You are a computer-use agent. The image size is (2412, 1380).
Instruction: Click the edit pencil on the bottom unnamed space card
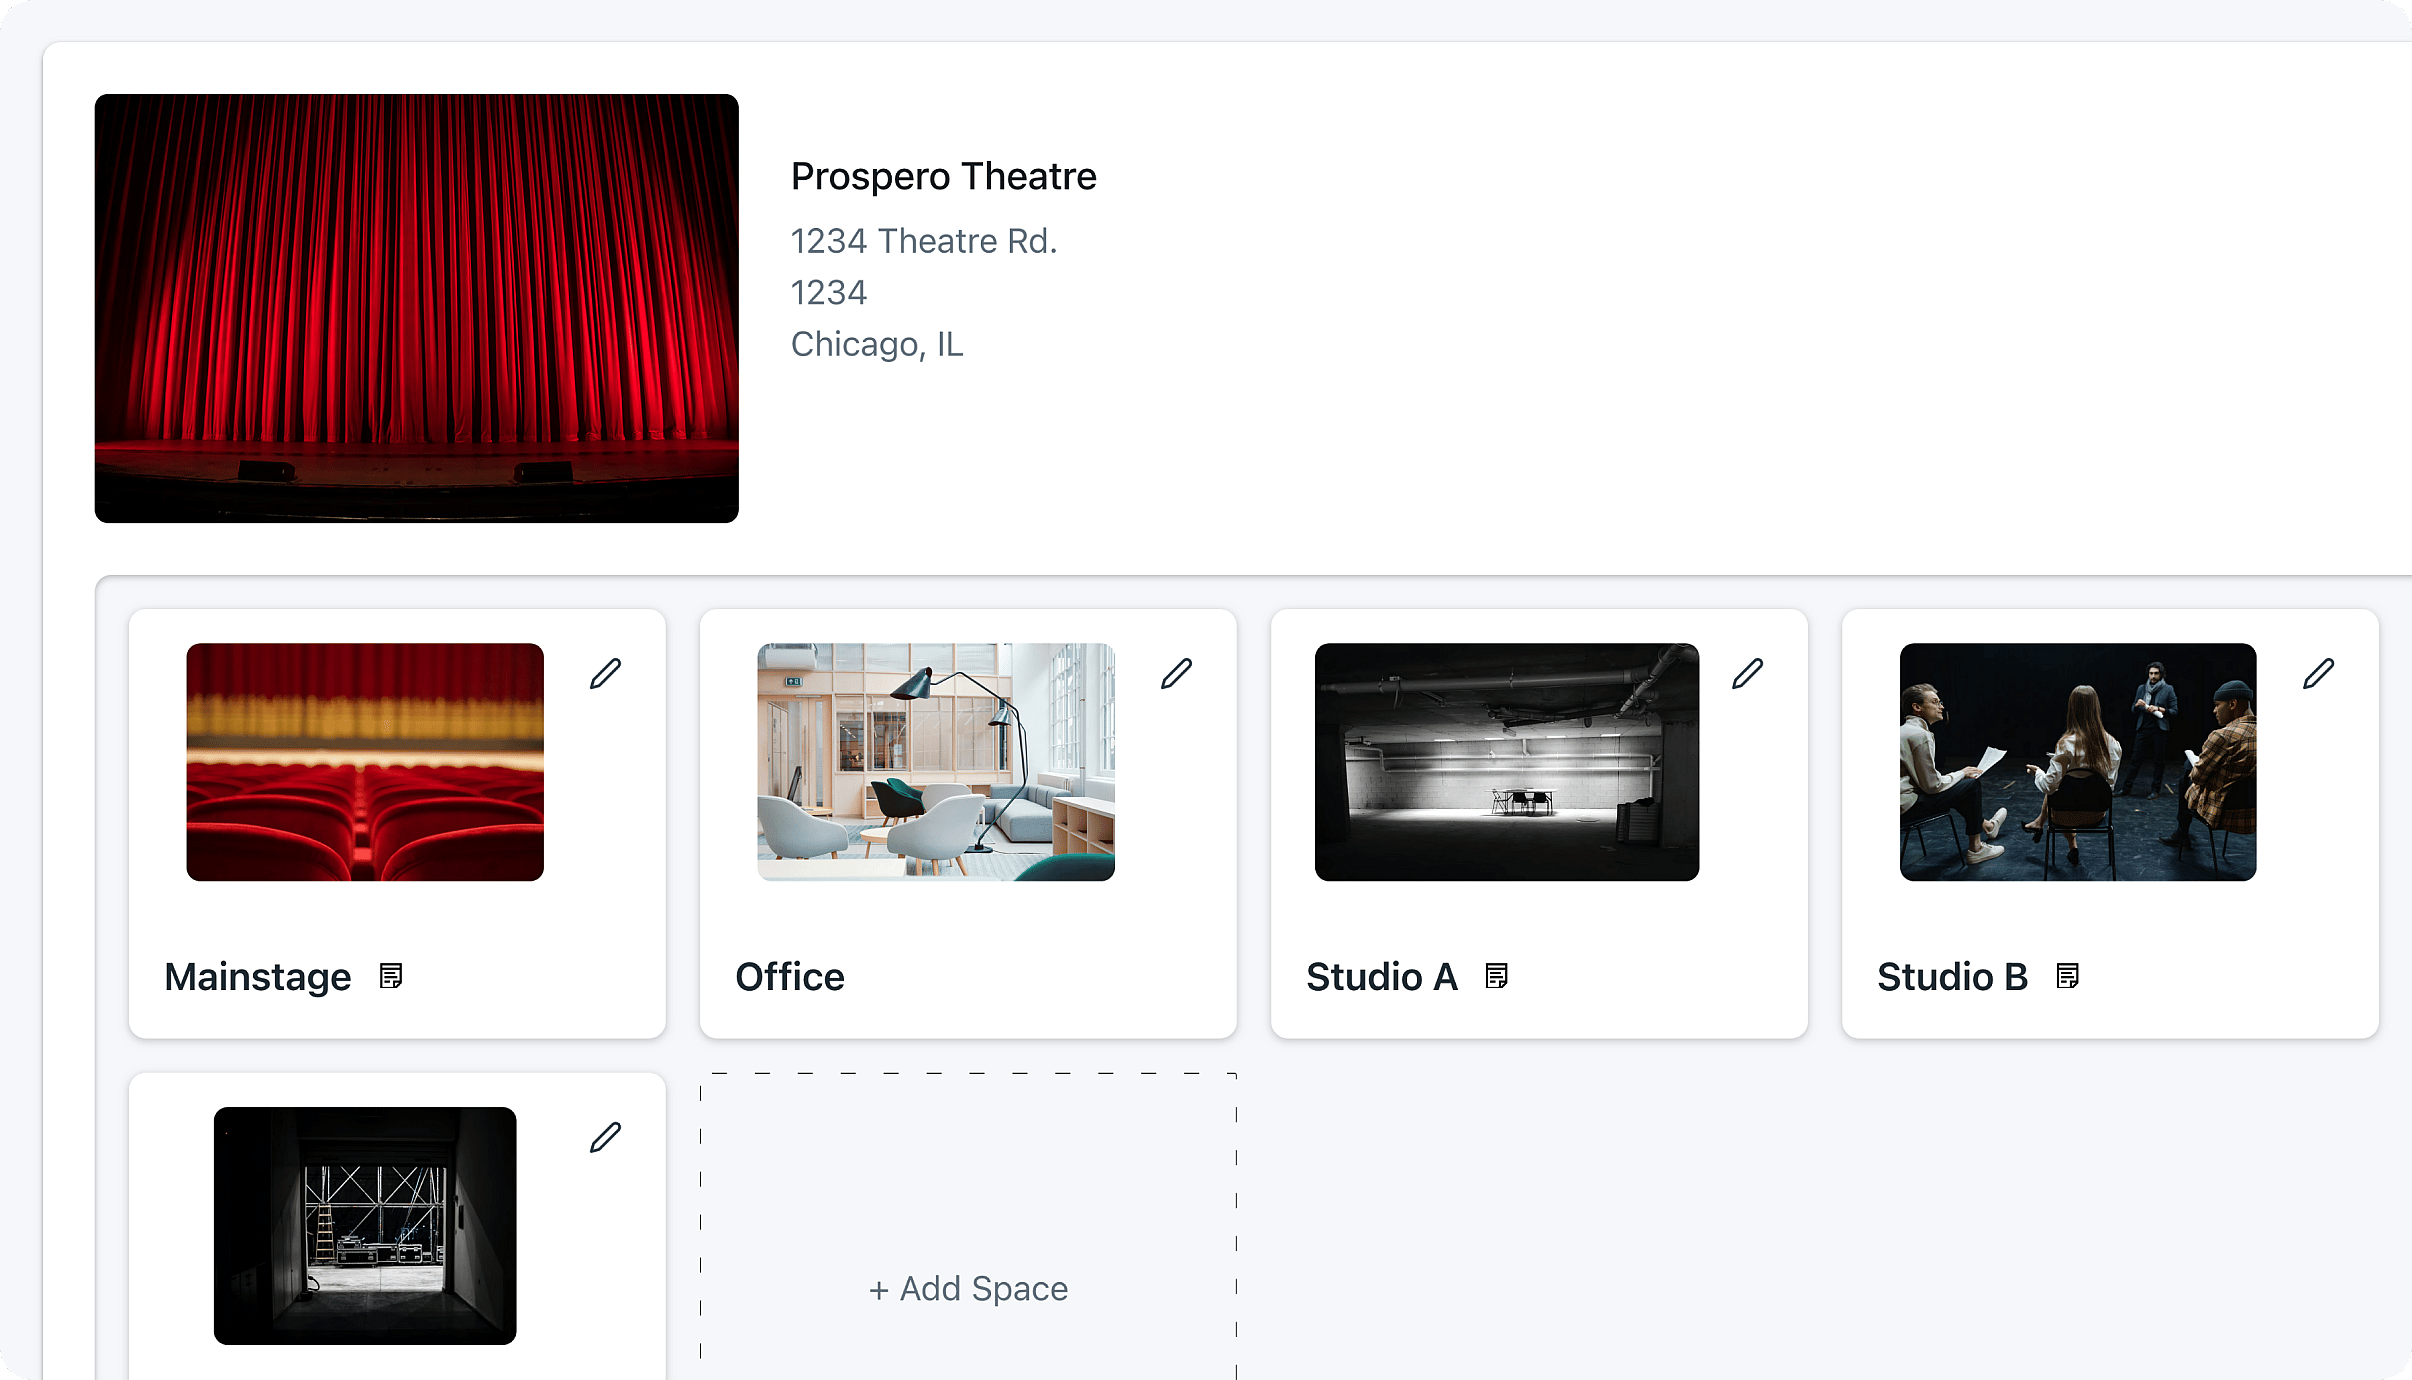coord(603,1135)
